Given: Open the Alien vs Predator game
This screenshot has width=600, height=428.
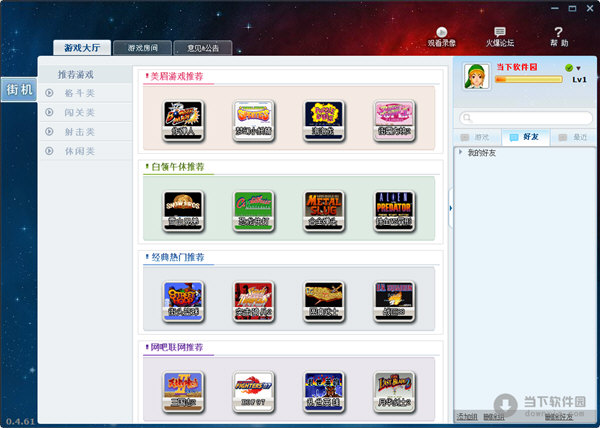Looking at the screenshot, I should pos(394,211).
